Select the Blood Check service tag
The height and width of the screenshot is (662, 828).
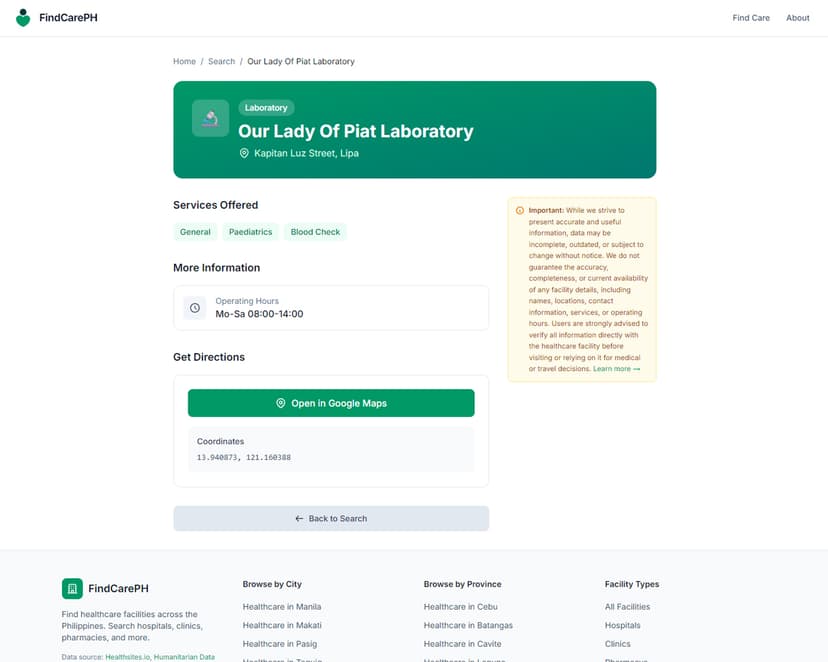coord(315,232)
